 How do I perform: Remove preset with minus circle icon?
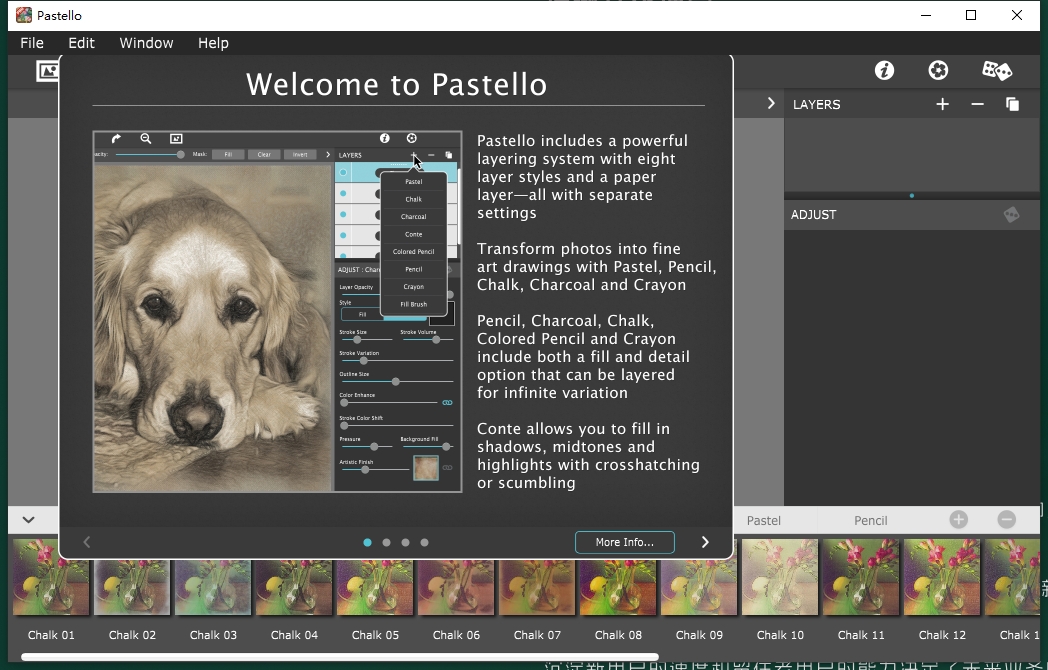(1007, 520)
